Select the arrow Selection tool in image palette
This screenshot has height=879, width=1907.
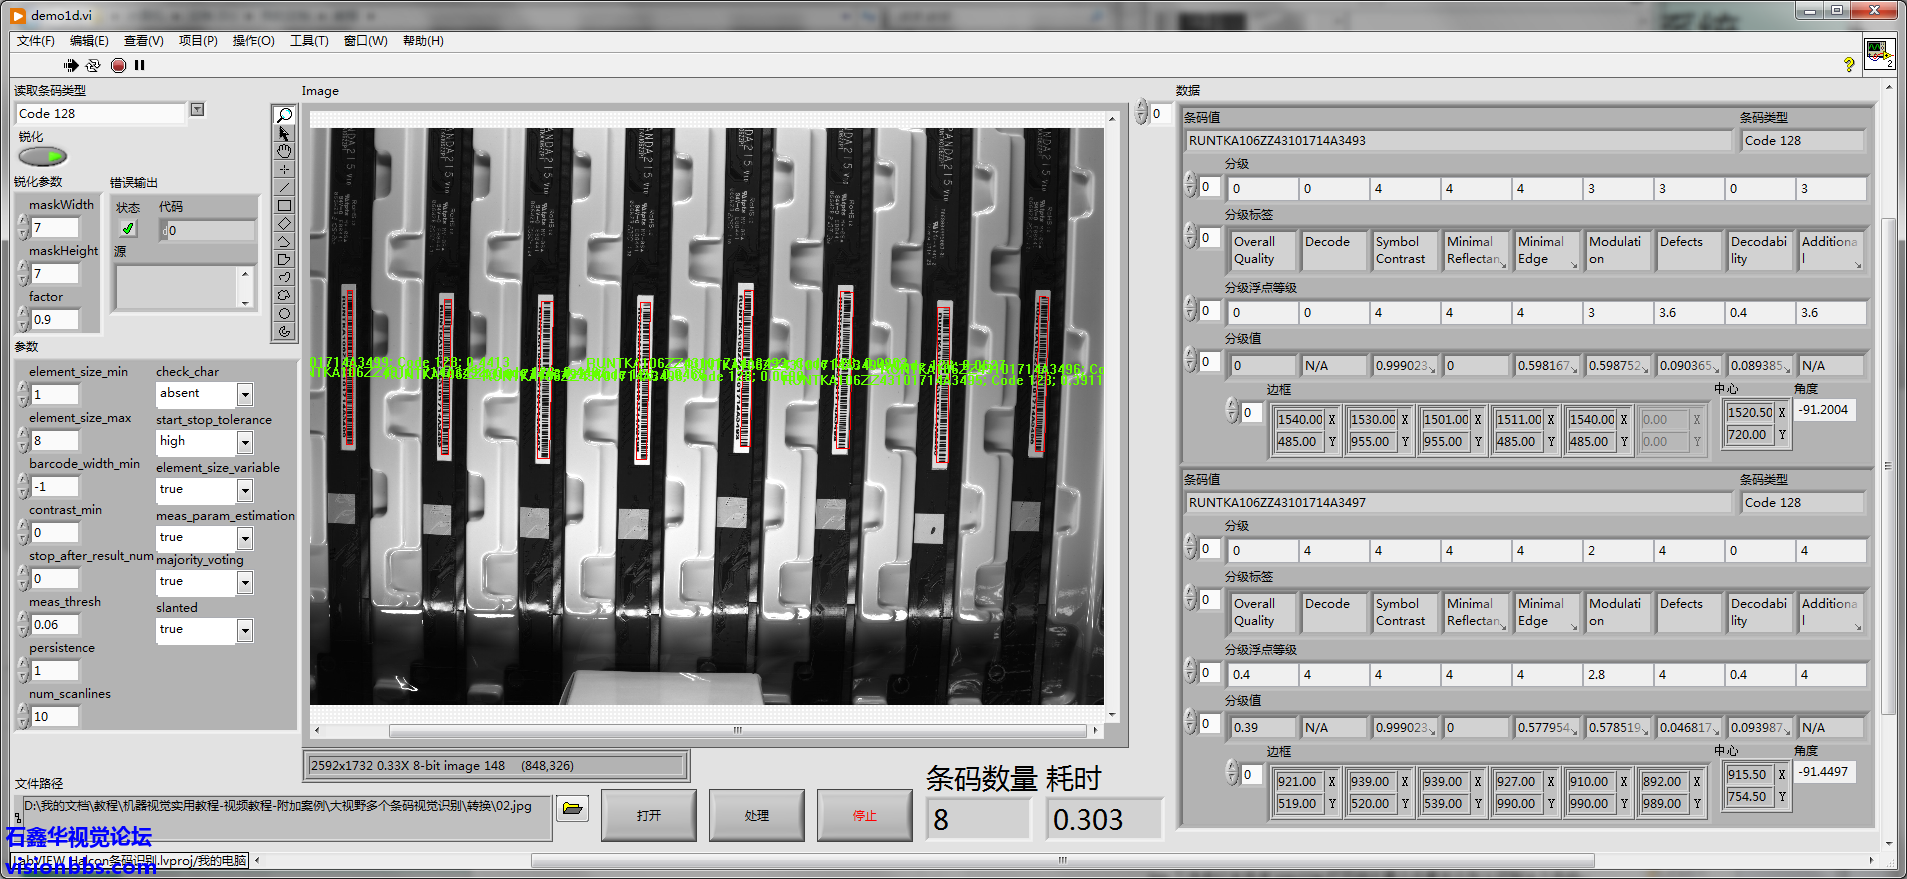click(x=285, y=133)
